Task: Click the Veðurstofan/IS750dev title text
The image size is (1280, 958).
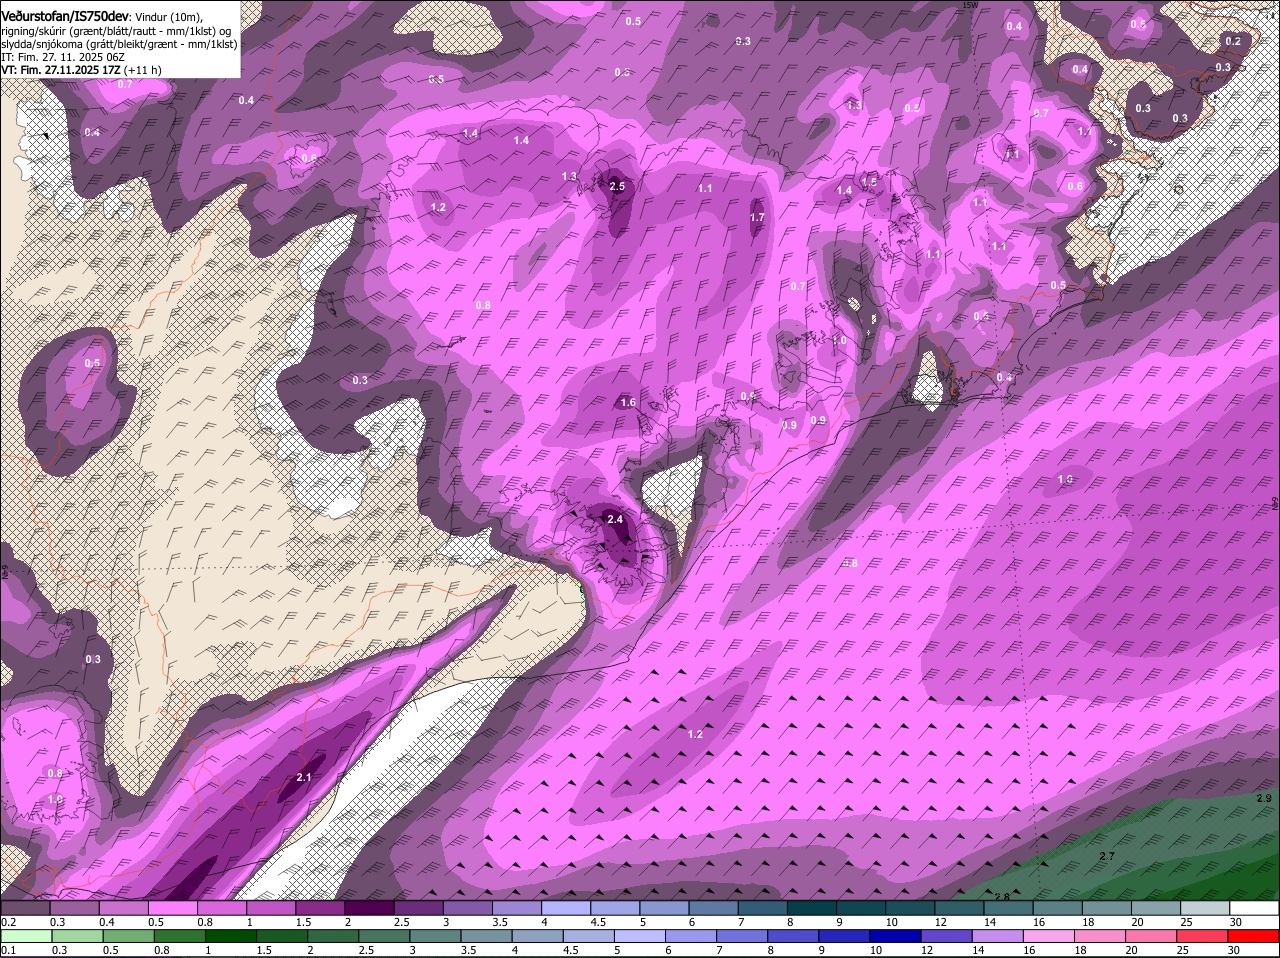Action: [x=65, y=17]
